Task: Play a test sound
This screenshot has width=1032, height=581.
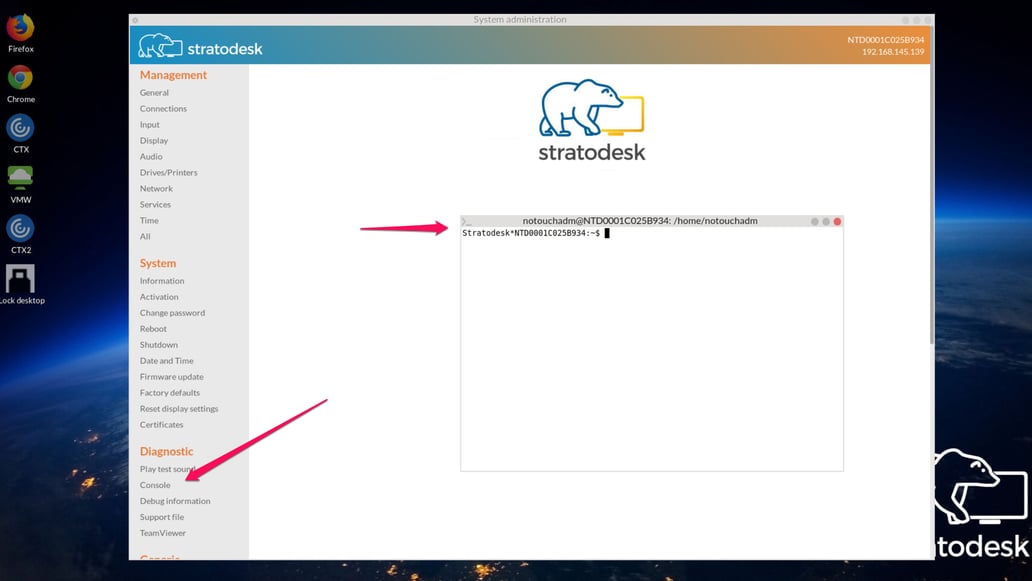Action: [168, 468]
